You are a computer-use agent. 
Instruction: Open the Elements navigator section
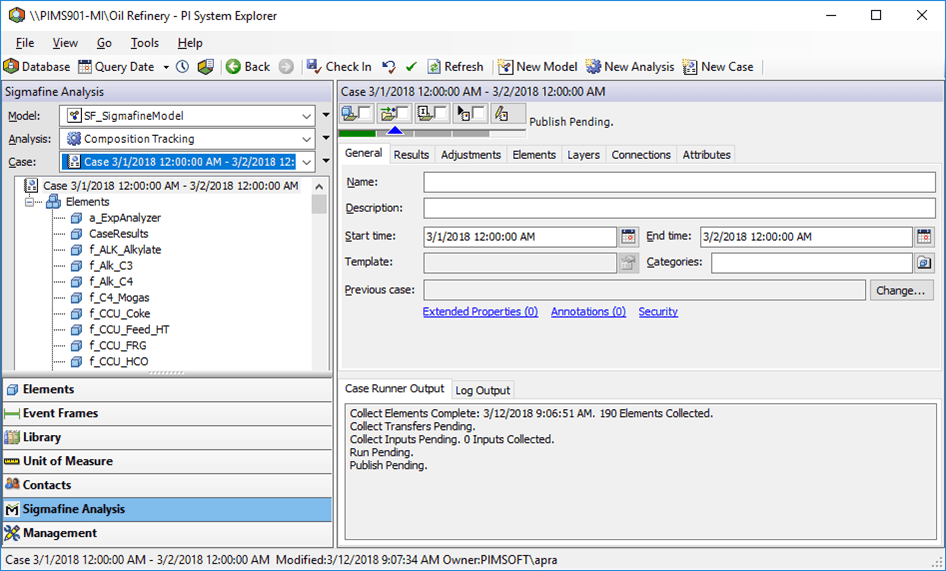167,389
